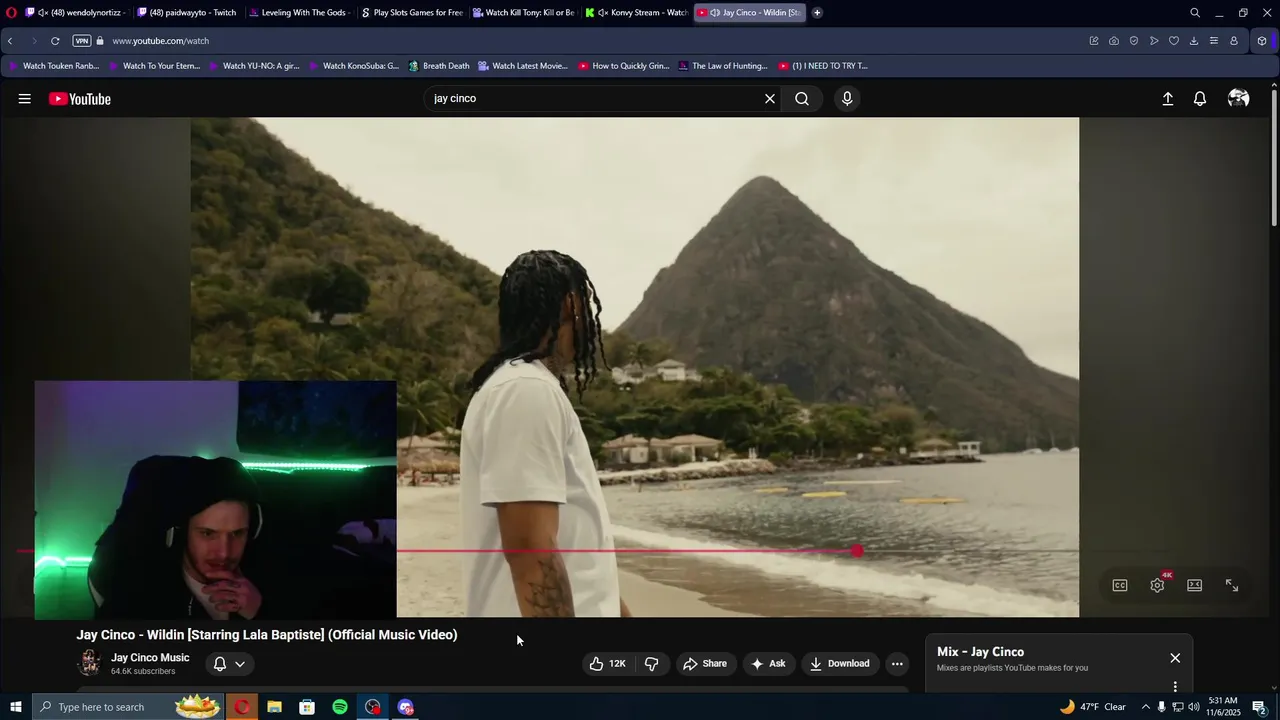This screenshot has width=1280, height=720.
Task: Open Easy Setup sliders icon
Action: [1214, 41]
